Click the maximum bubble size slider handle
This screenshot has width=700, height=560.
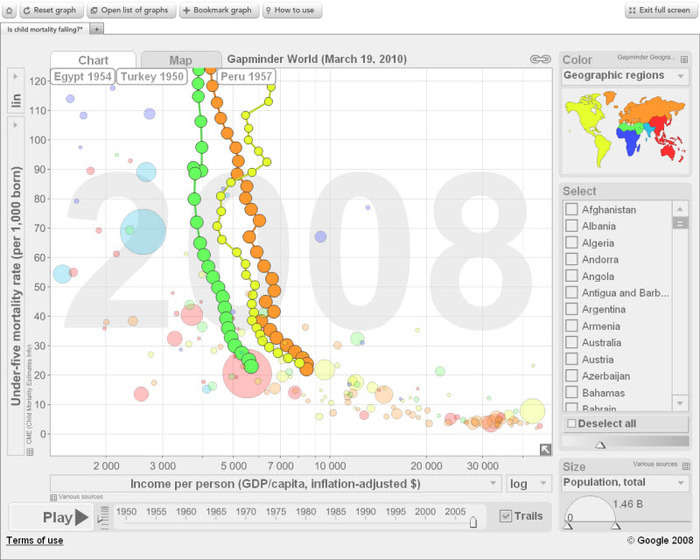[x=616, y=526]
